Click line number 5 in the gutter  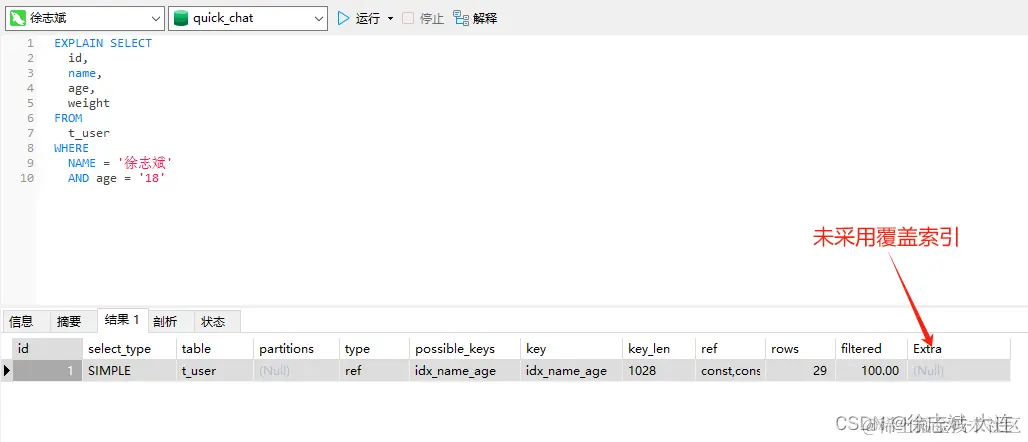[30, 103]
